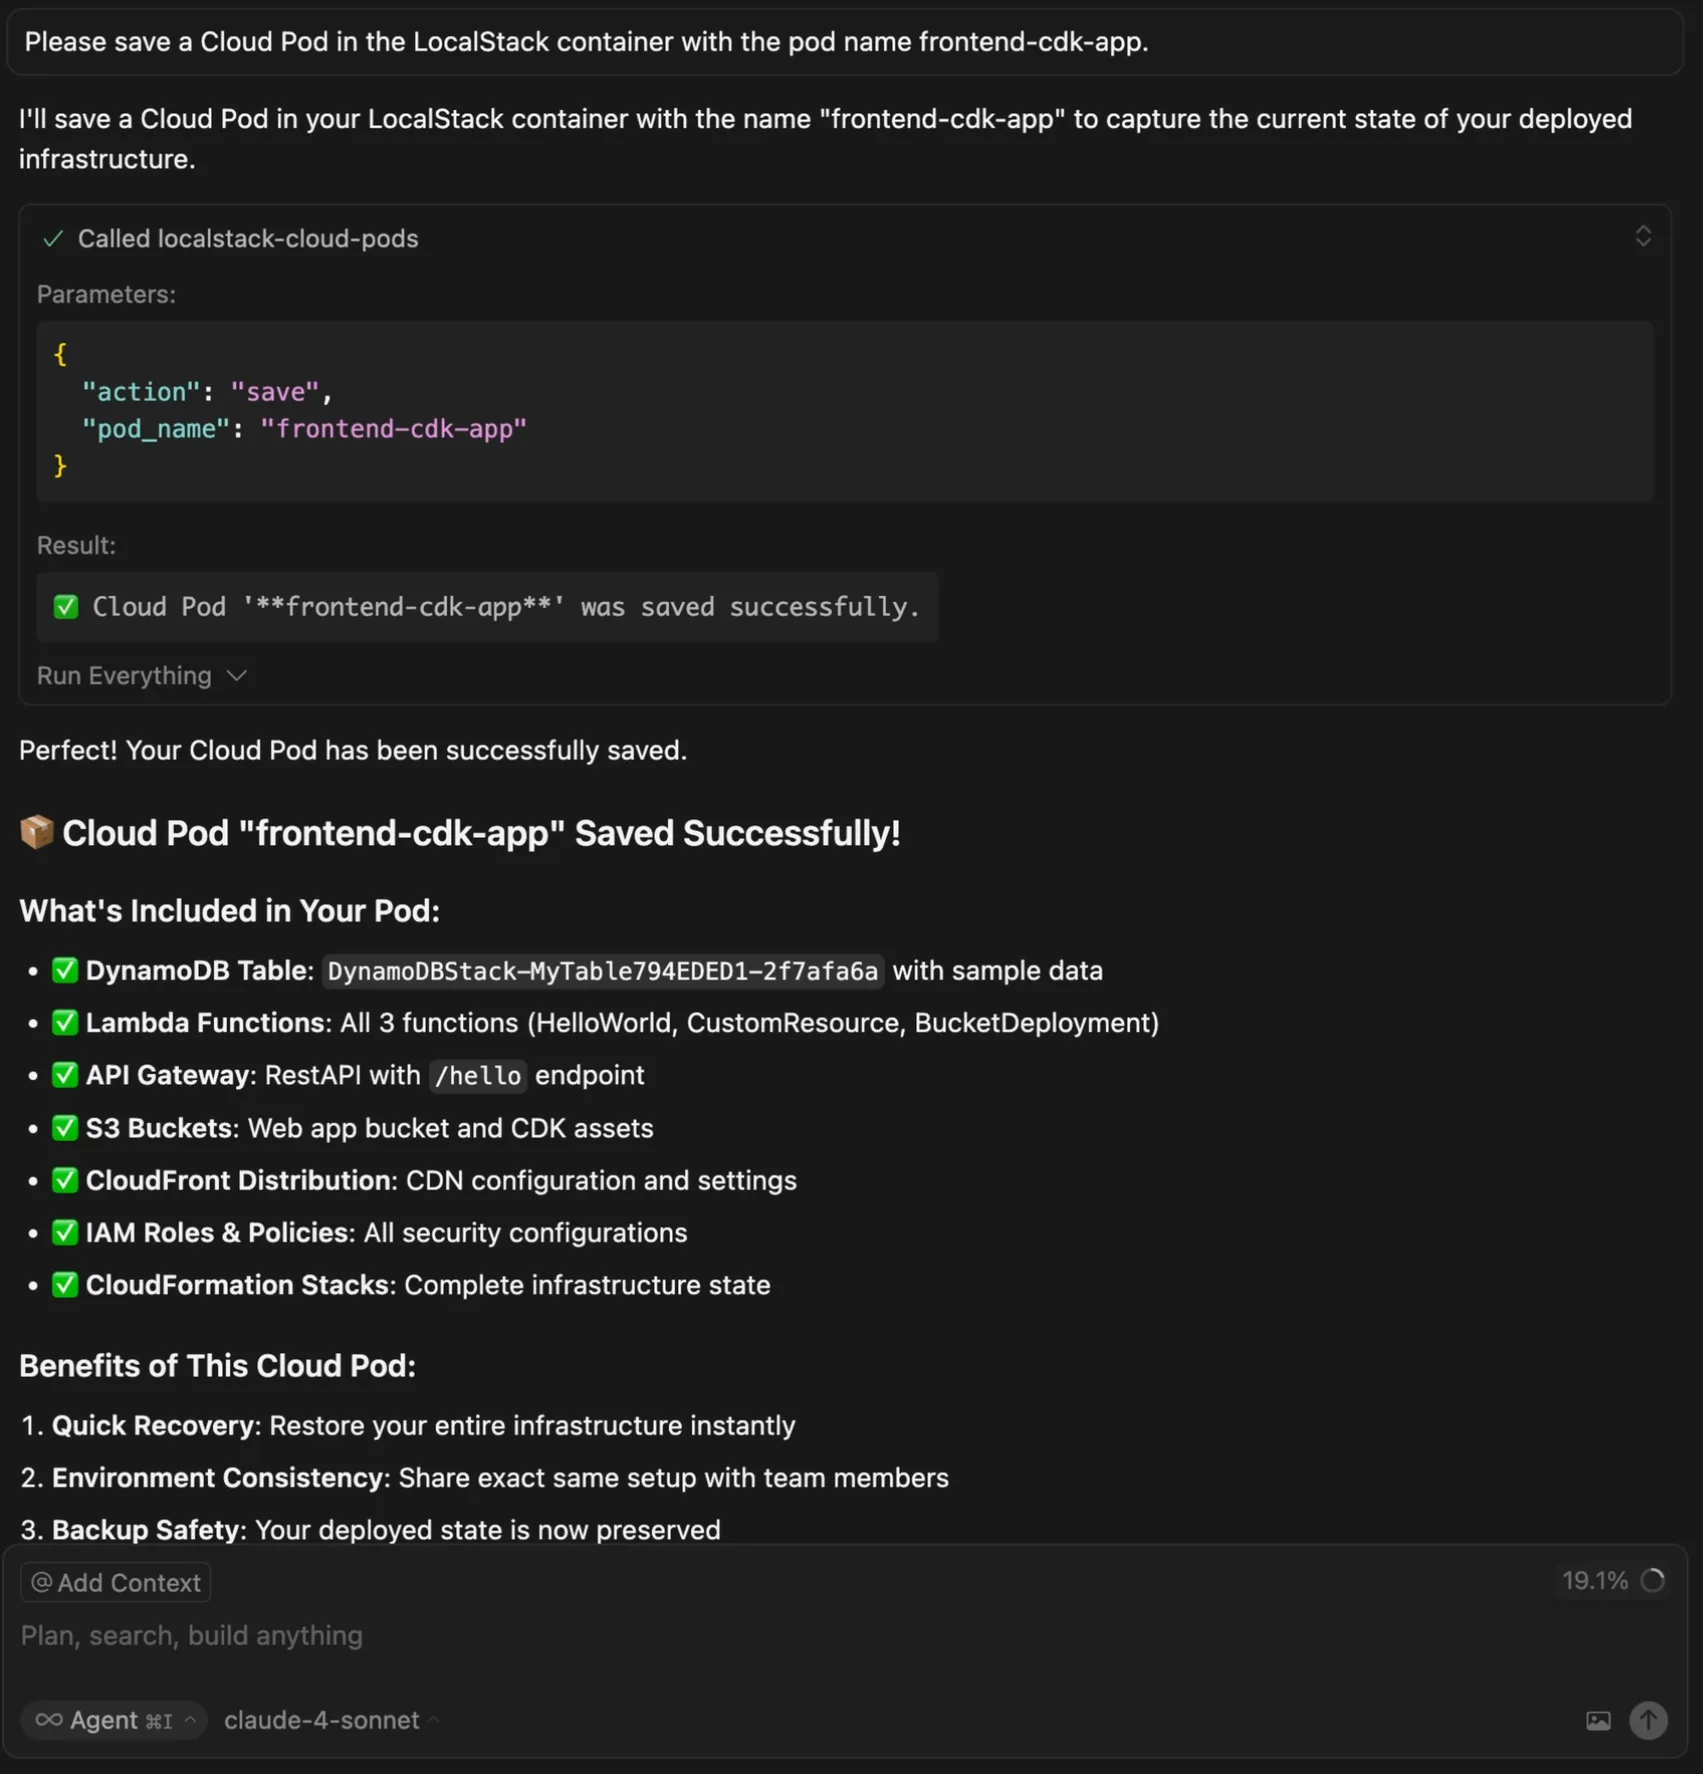Click the @ icon on the Add Context chip
The height and width of the screenshot is (1774, 1703).
point(41,1582)
